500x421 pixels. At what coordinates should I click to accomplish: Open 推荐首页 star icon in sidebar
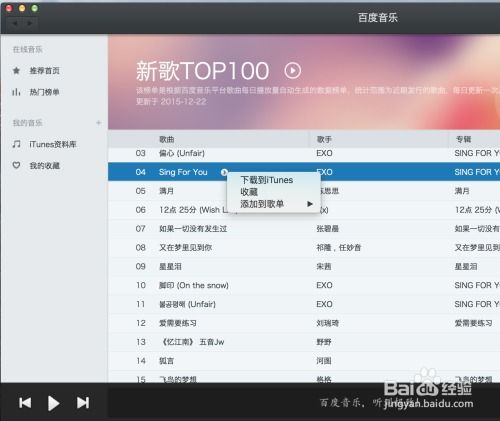16,71
